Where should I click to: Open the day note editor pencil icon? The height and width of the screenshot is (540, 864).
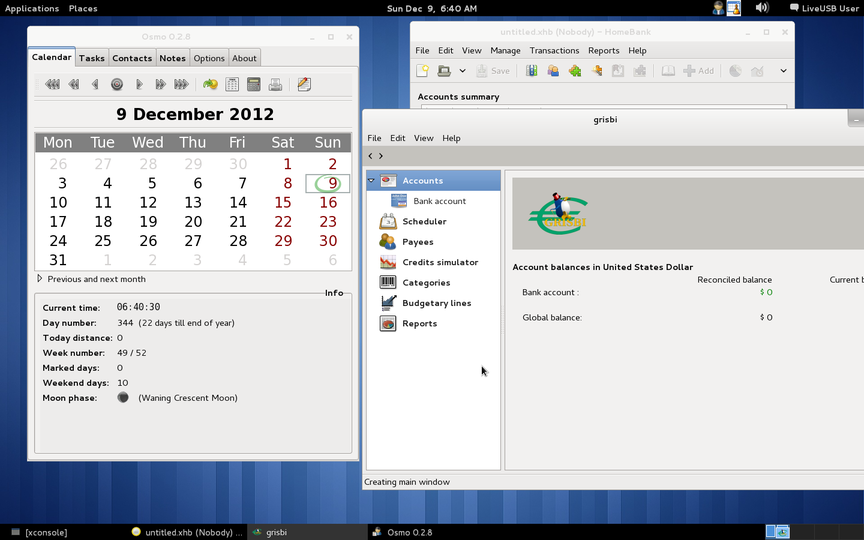(x=304, y=85)
